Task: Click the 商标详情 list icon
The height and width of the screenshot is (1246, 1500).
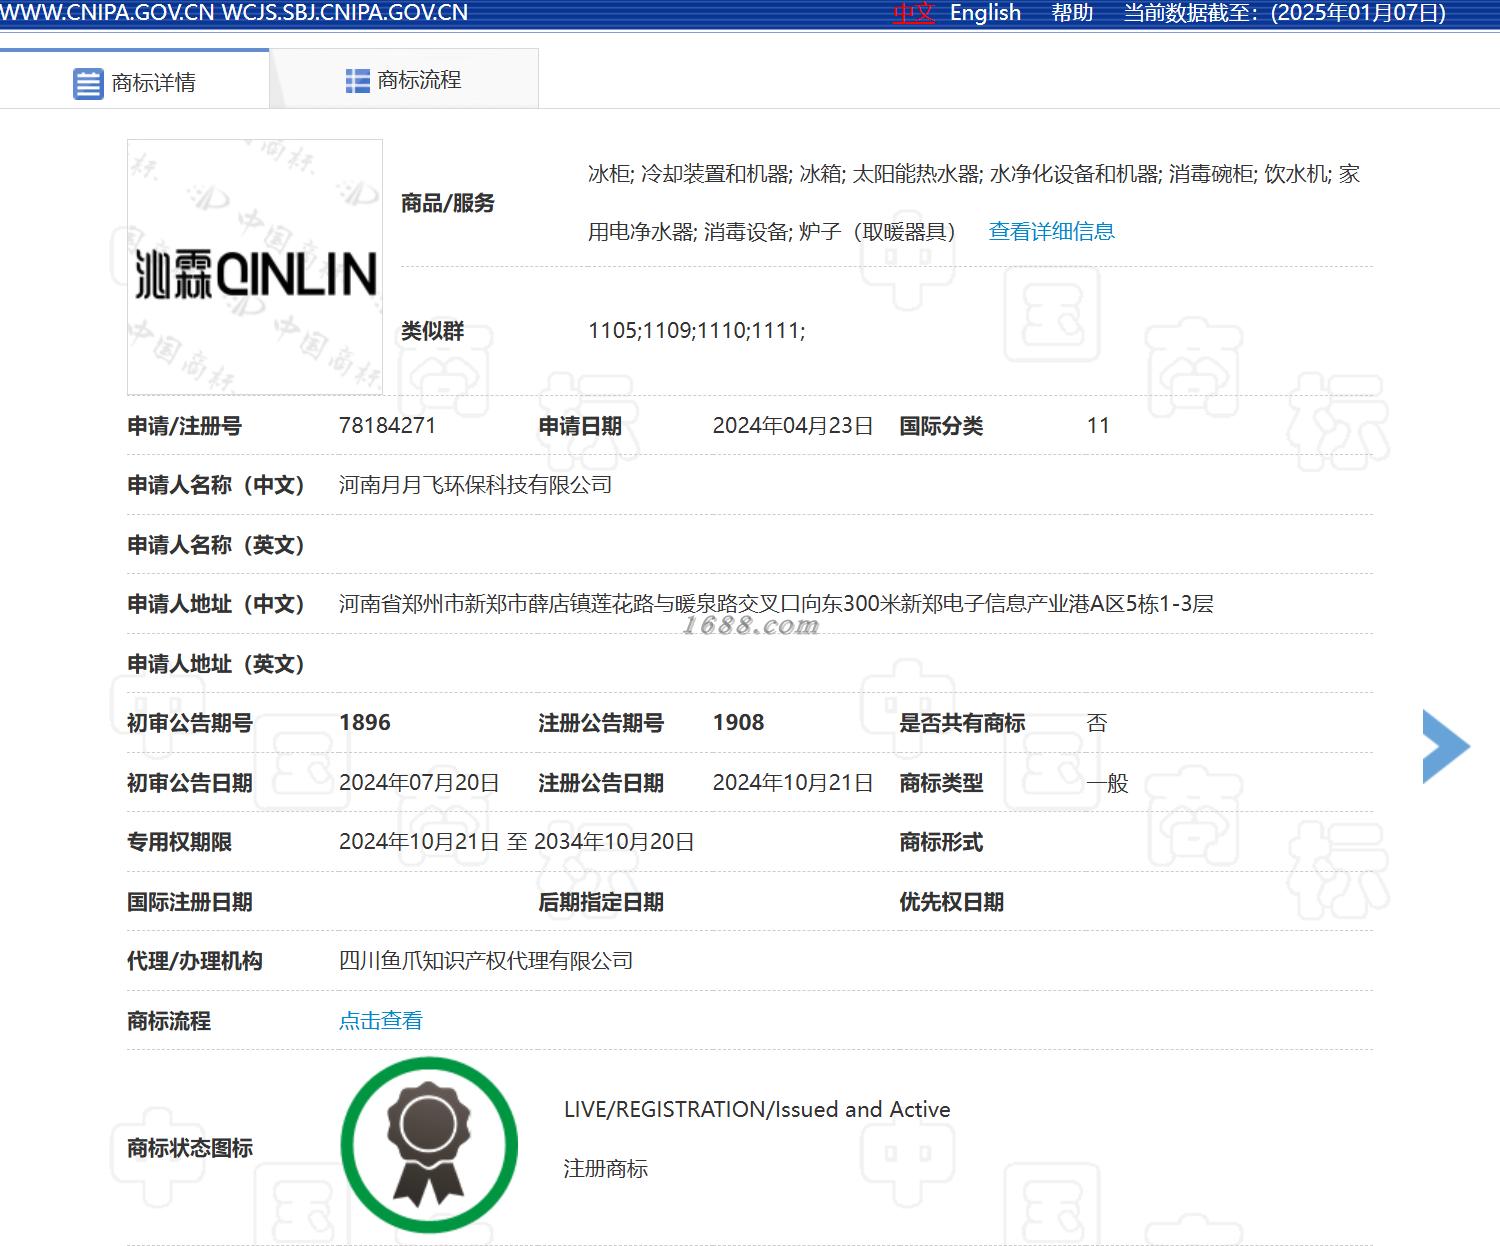Action: point(88,83)
